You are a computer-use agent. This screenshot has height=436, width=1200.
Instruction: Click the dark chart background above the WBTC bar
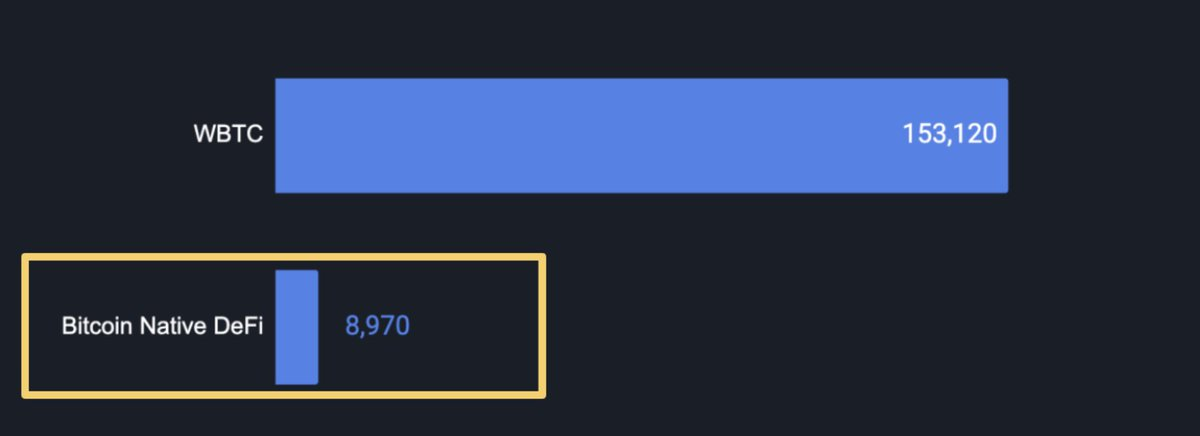pyautogui.click(x=640, y=40)
